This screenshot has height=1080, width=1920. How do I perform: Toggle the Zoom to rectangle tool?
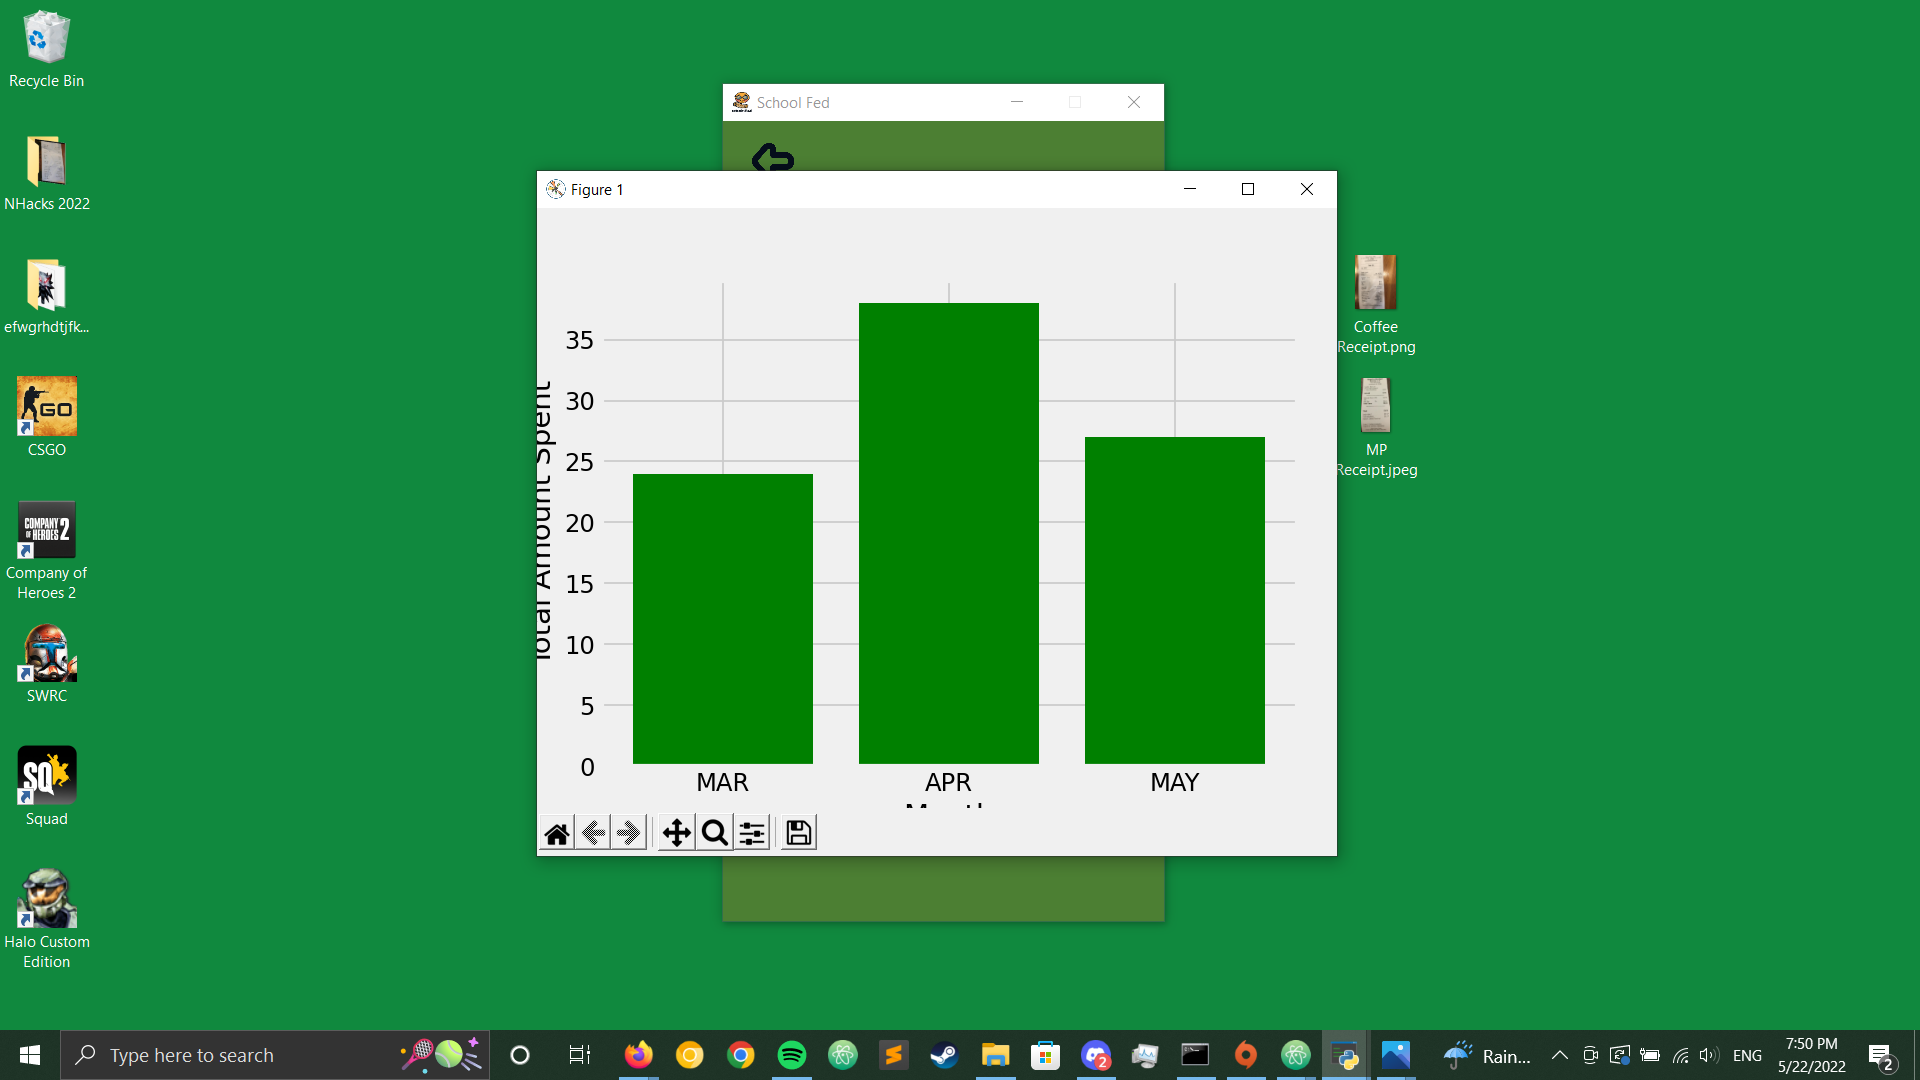pyautogui.click(x=714, y=833)
